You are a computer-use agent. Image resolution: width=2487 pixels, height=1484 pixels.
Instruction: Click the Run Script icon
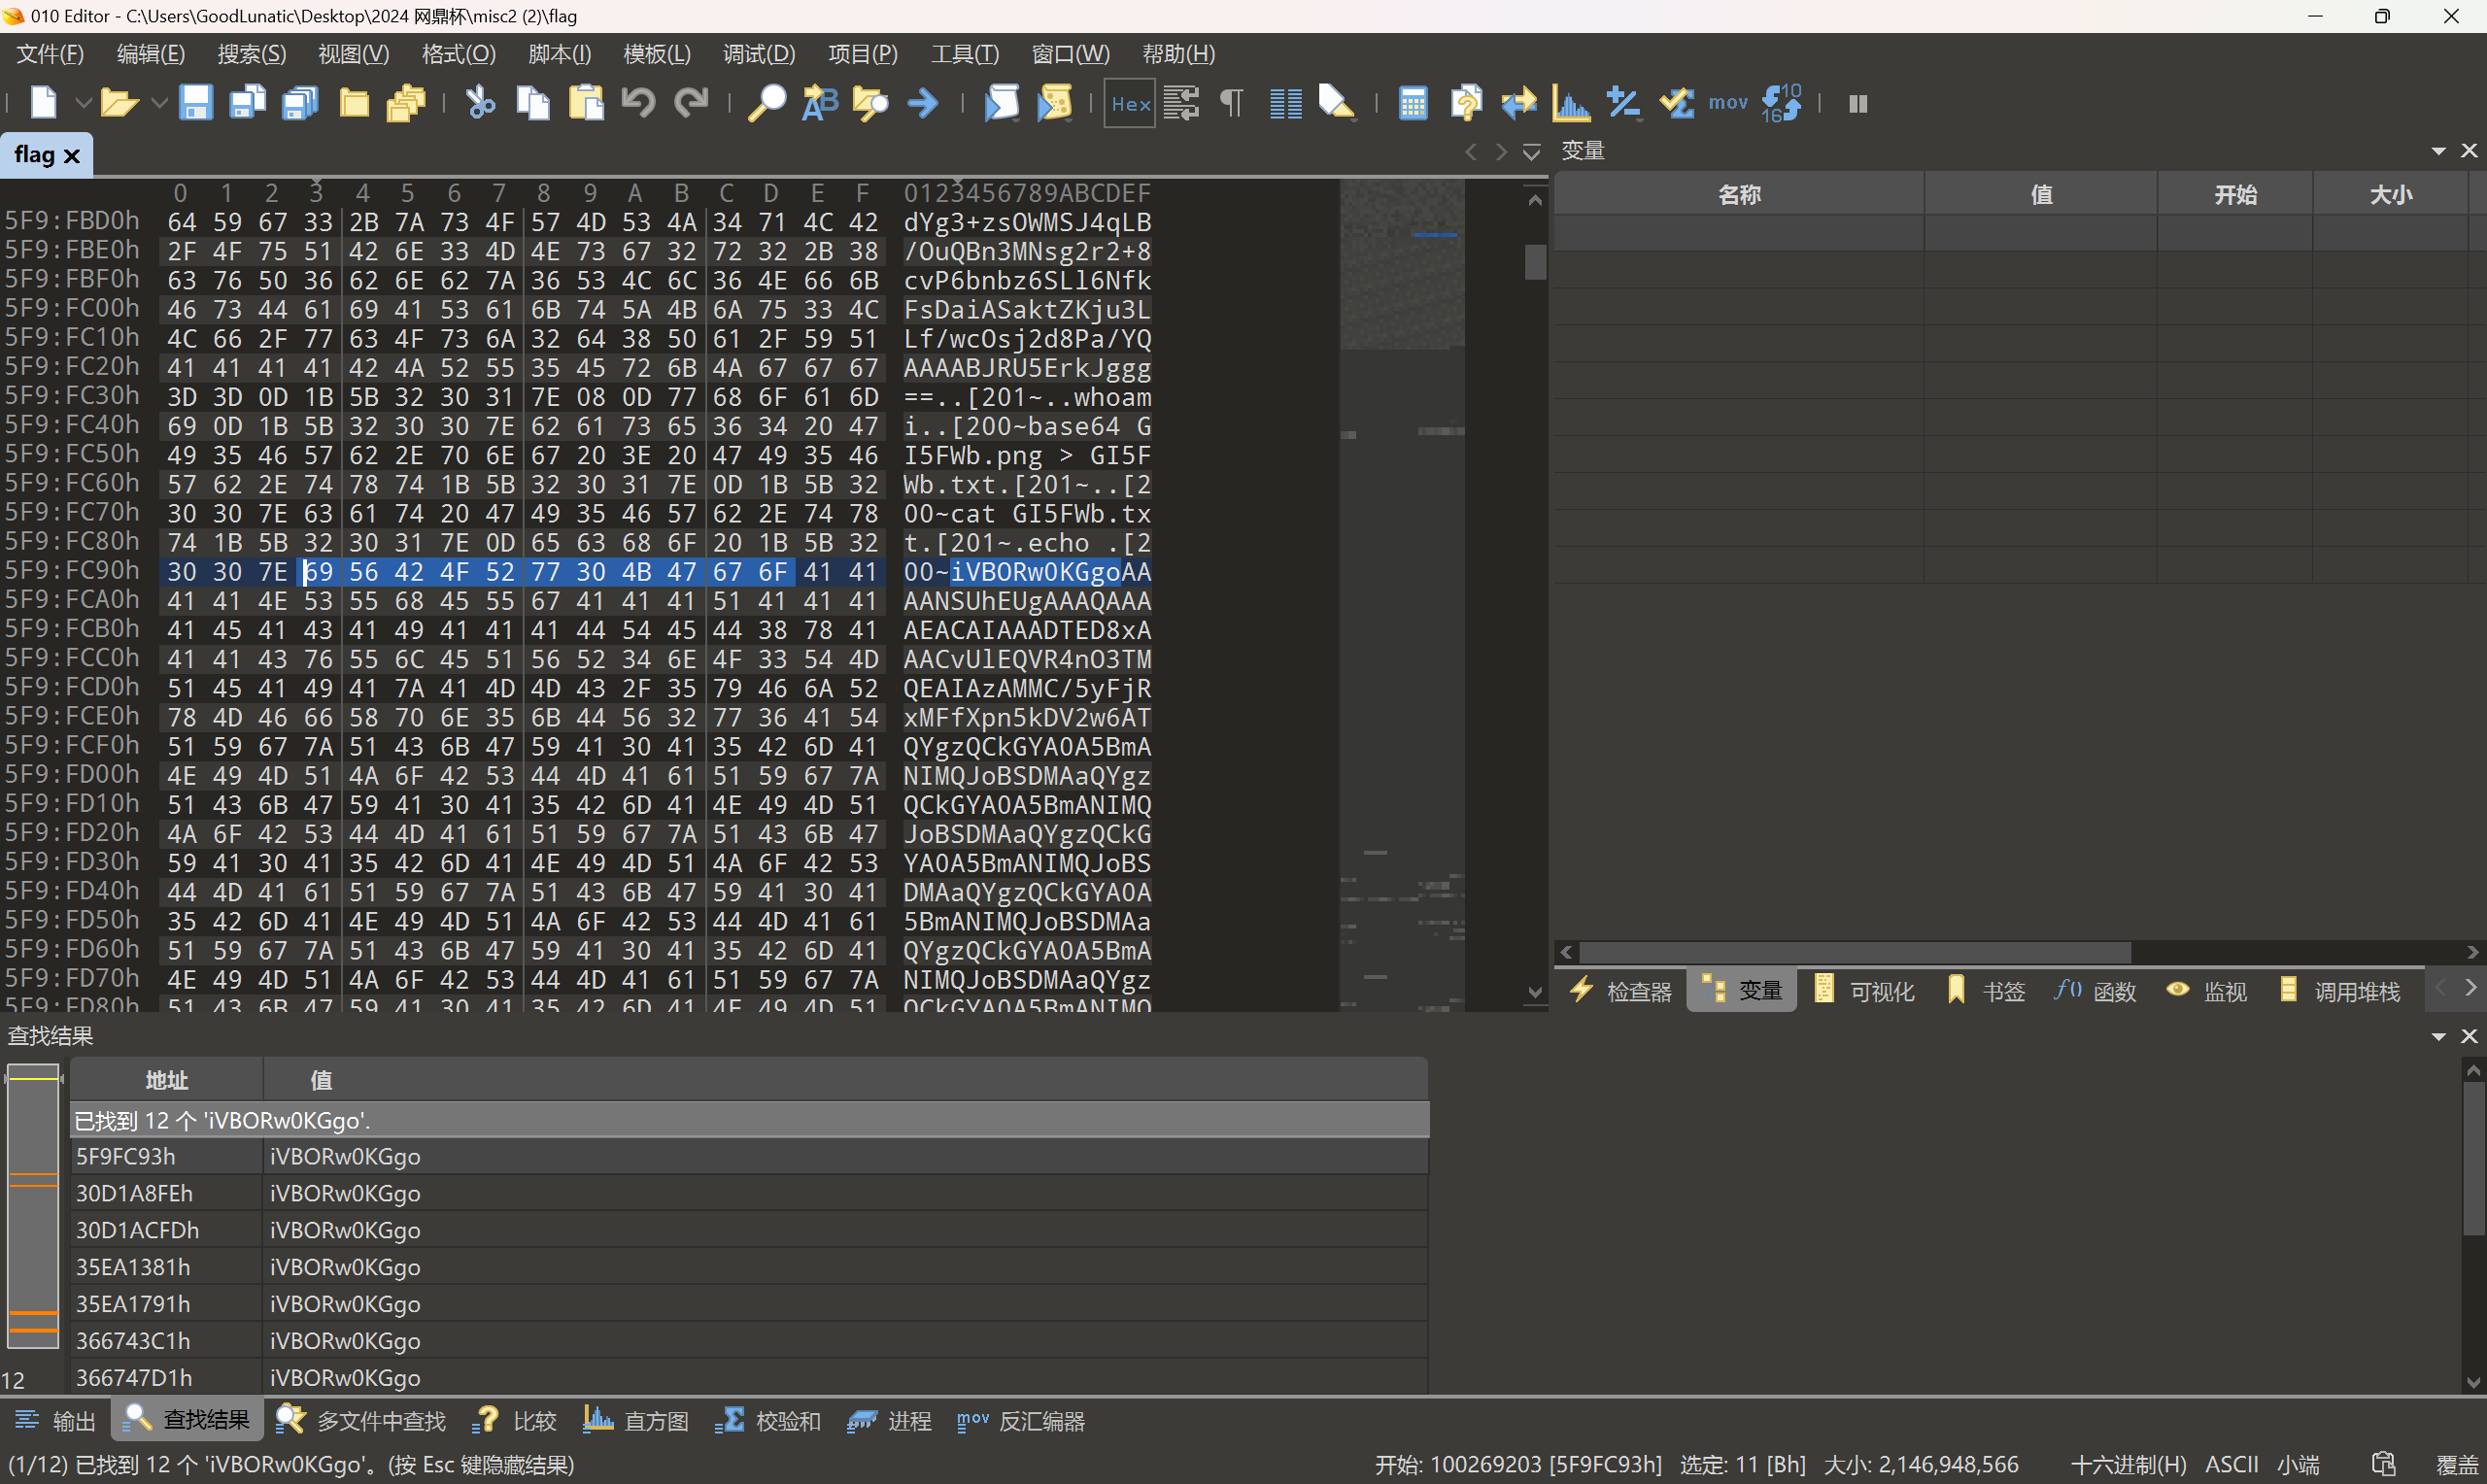[x=1002, y=103]
